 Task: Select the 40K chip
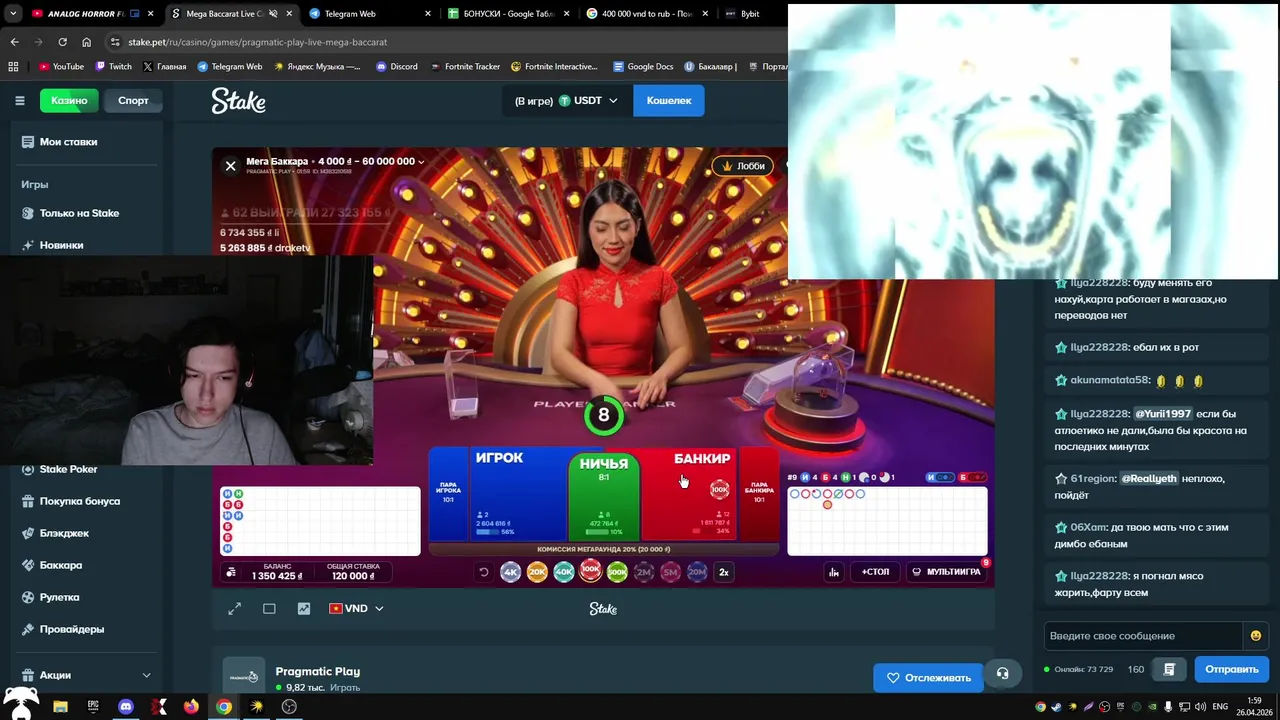(563, 572)
